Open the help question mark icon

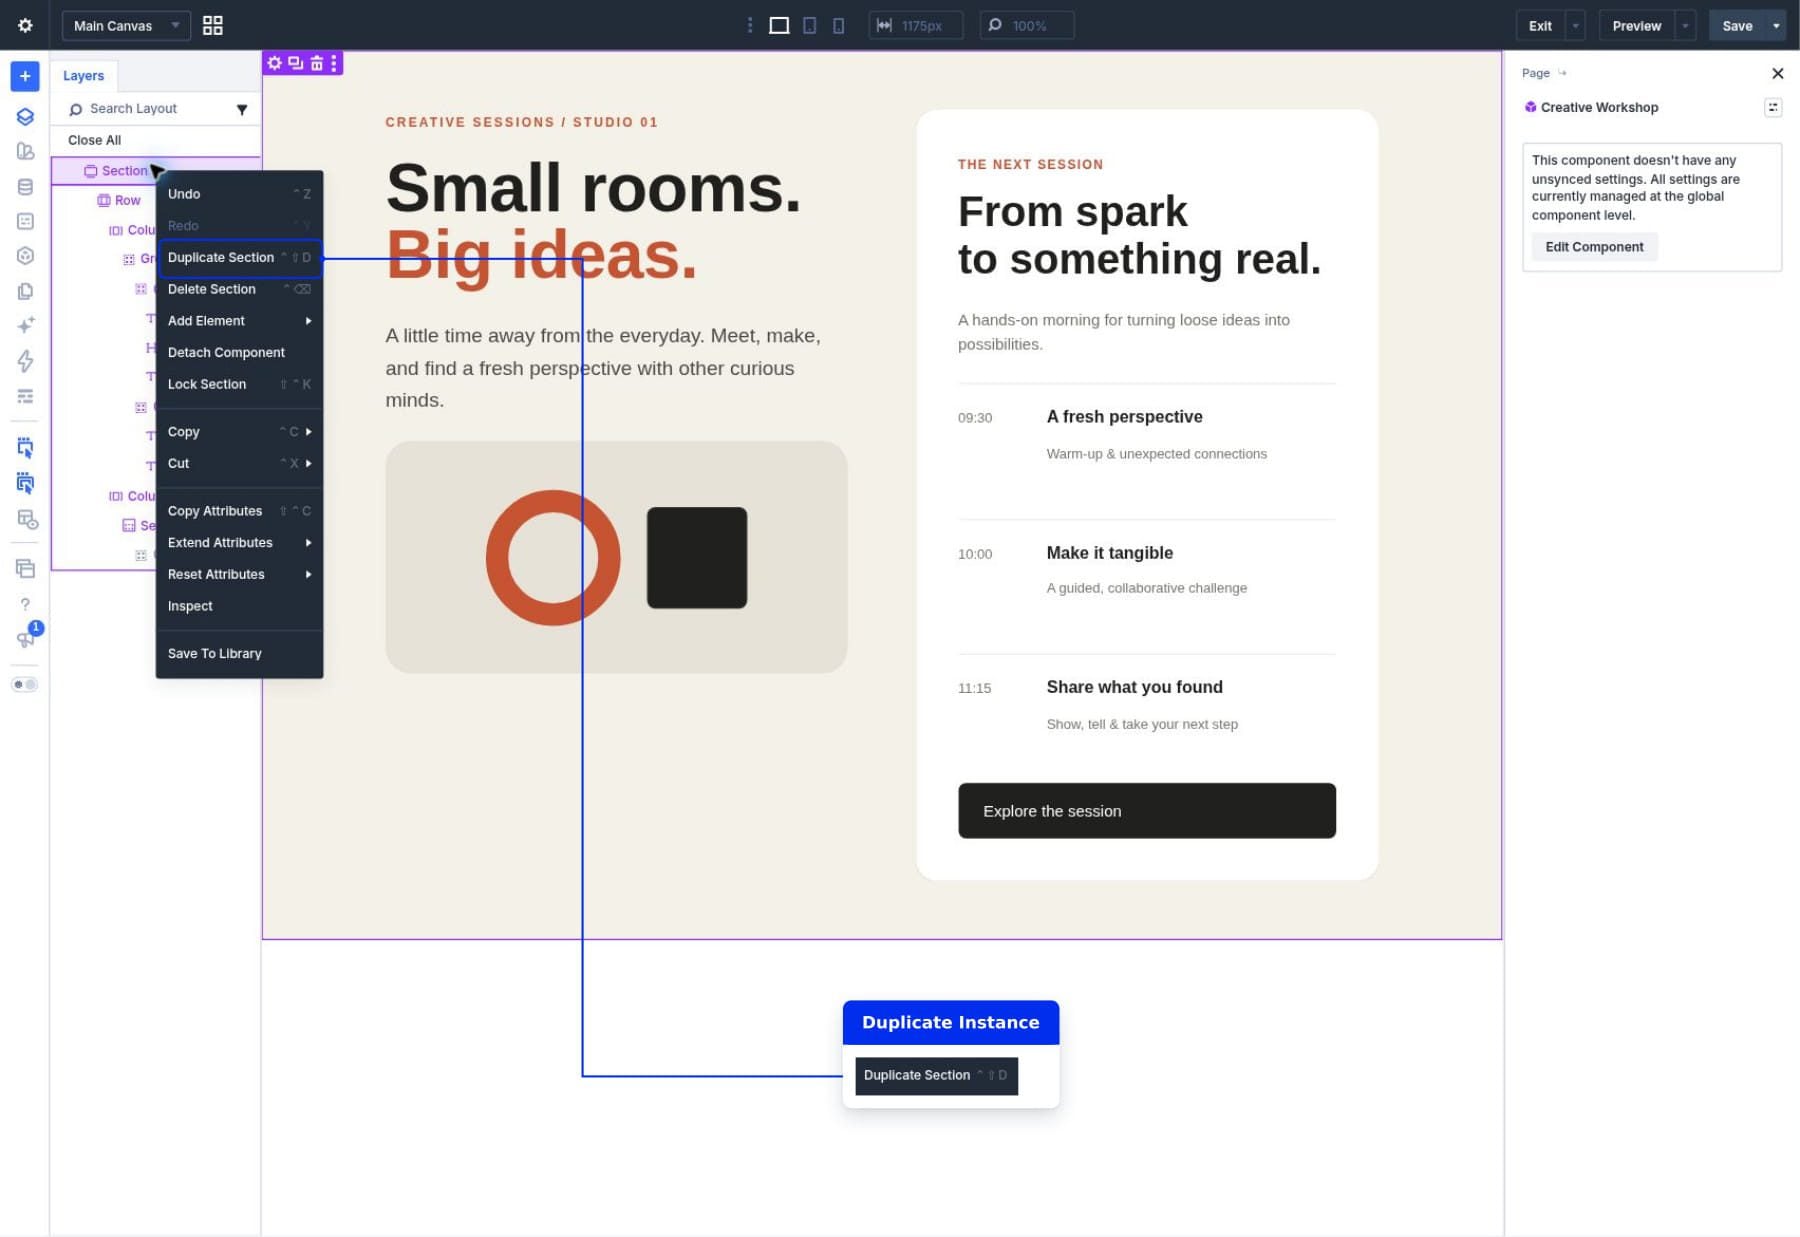tap(25, 604)
